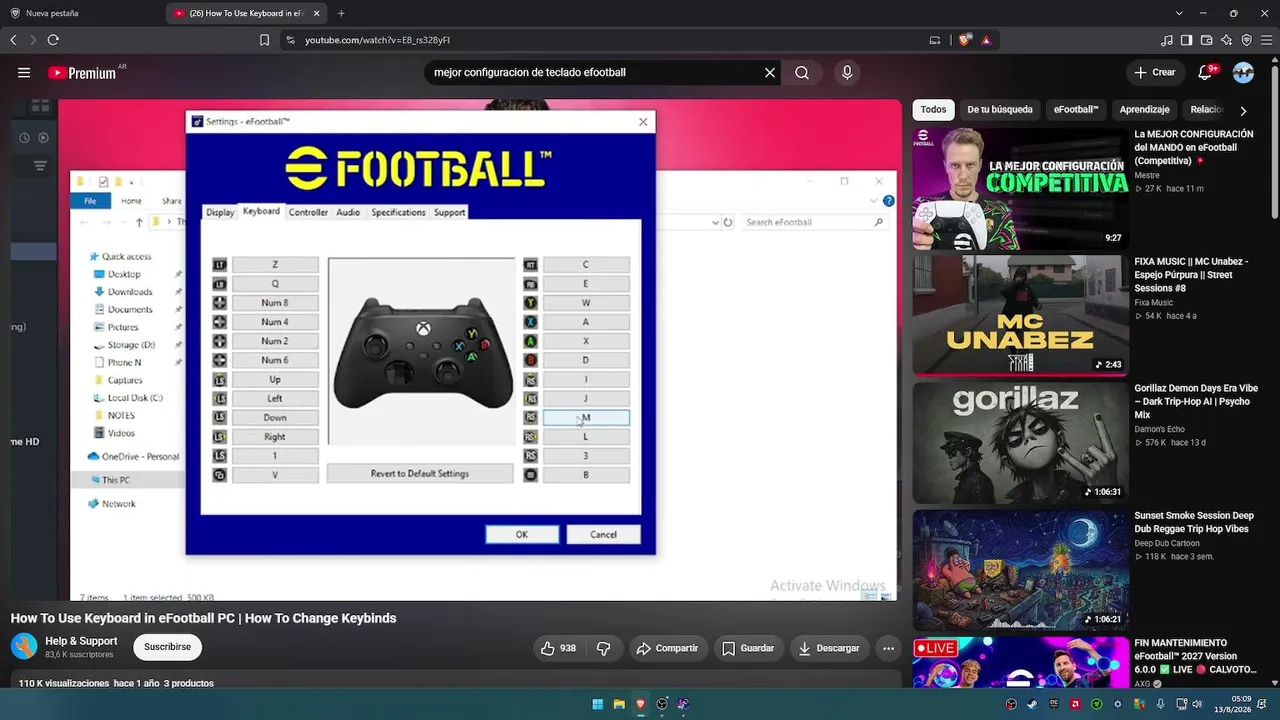Open the MC Unabez video thumbnail
The image size is (1280, 720).
pyautogui.click(x=1020, y=315)
